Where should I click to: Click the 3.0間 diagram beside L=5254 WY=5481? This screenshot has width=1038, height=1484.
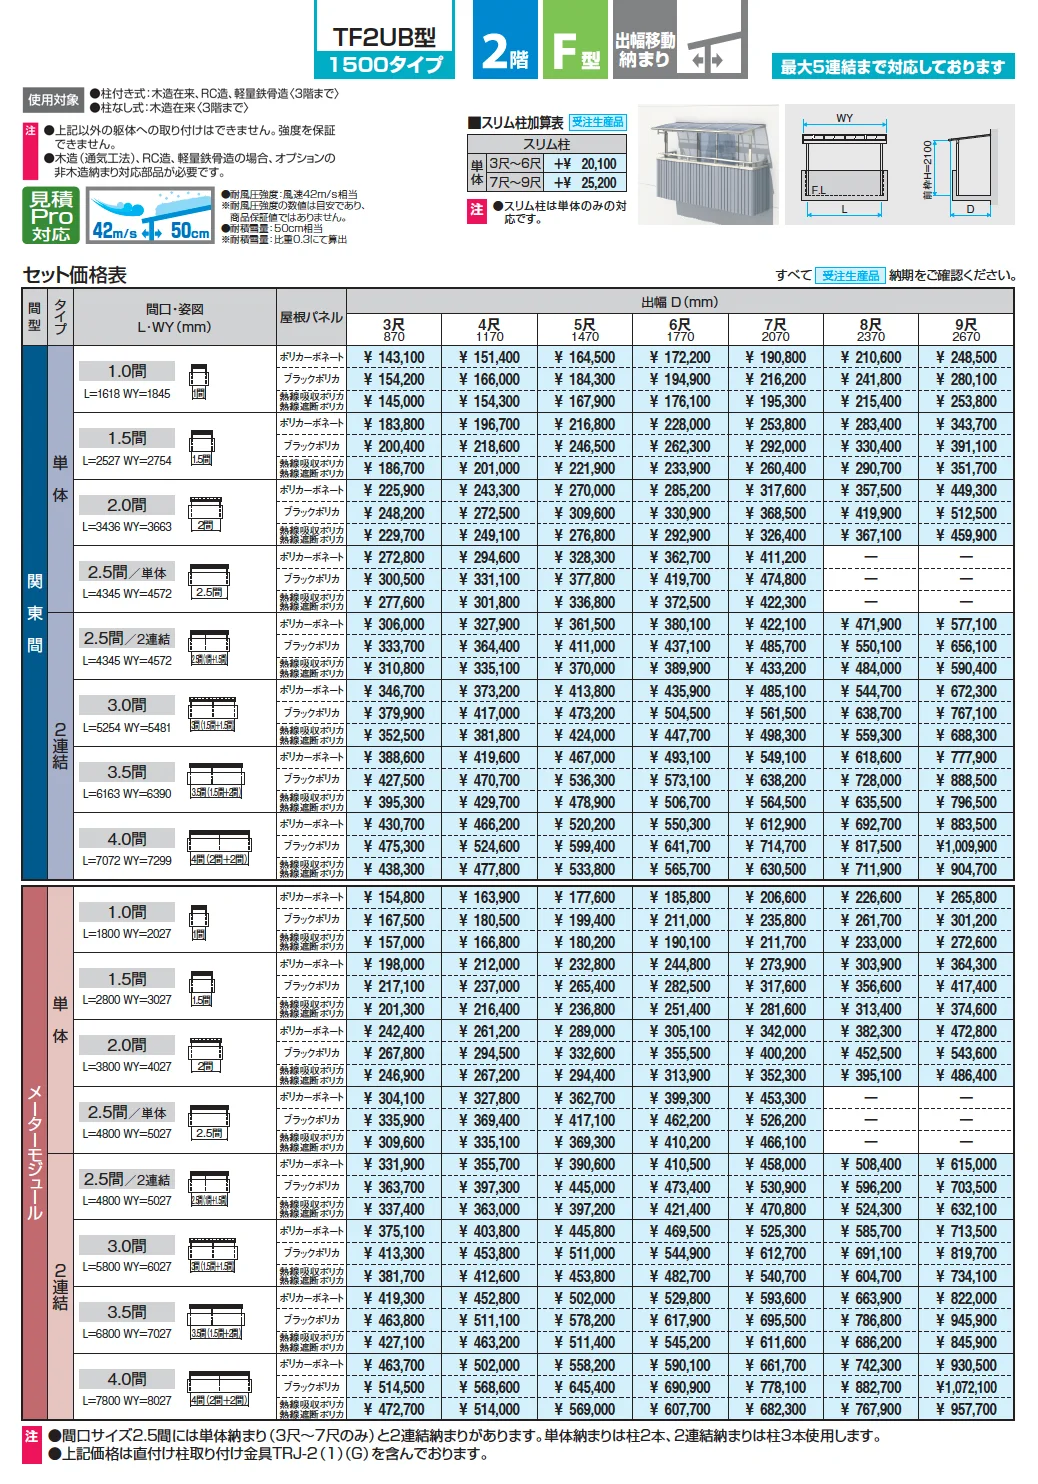coord(213,714)
